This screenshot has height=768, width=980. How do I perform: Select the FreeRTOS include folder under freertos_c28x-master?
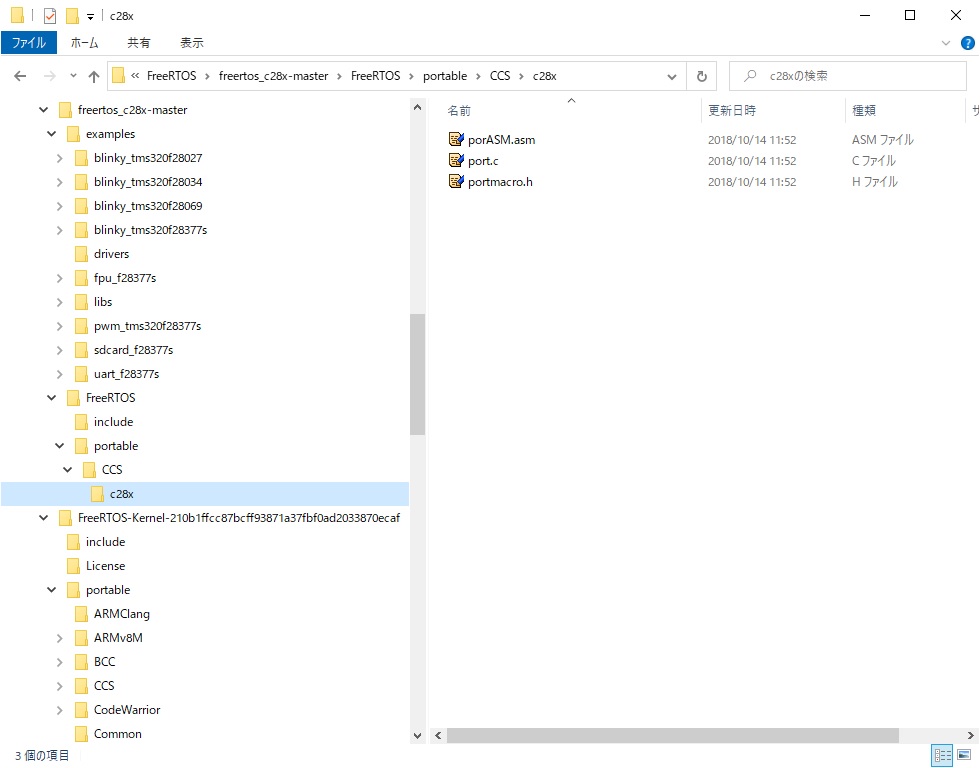click(x=113, y=422)
